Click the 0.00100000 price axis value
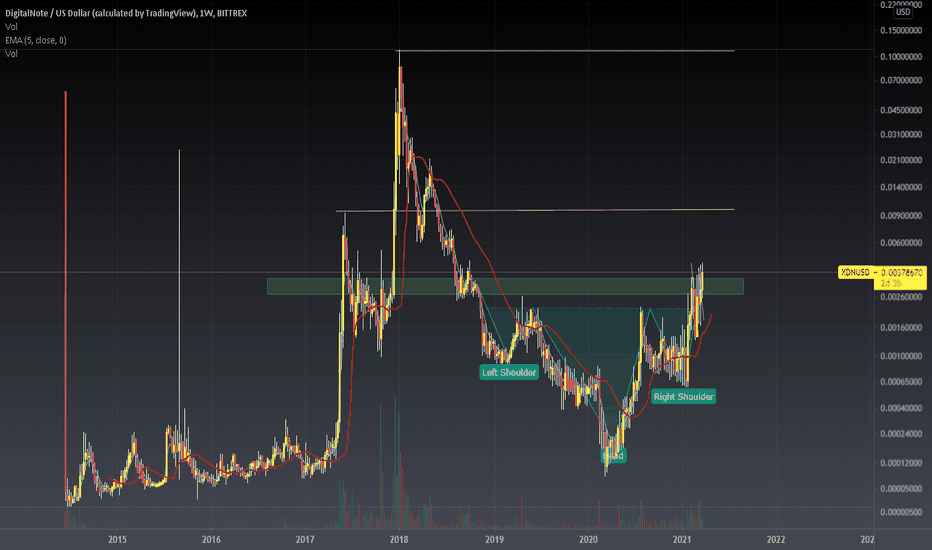 click(901, 356)
